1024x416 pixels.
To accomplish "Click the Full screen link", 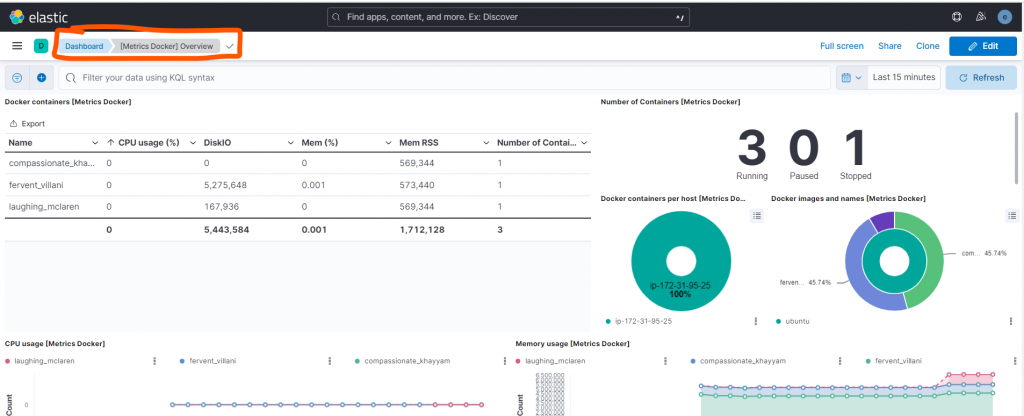I will click(x=841, y=46).
